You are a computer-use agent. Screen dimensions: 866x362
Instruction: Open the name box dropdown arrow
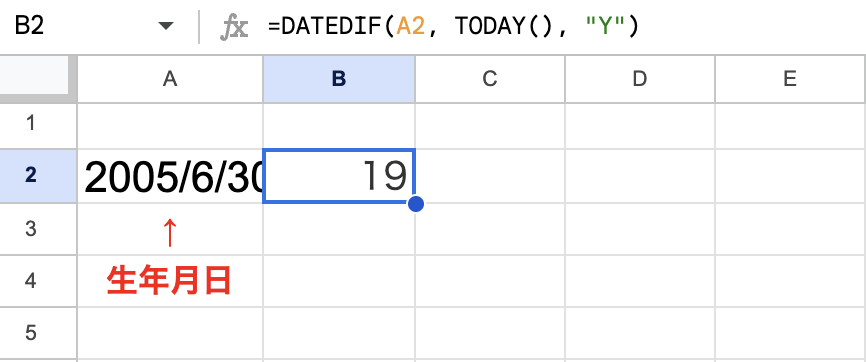[x=166, y=26]
